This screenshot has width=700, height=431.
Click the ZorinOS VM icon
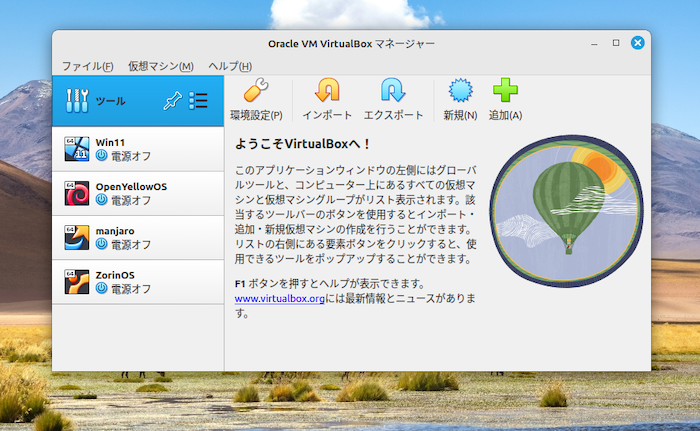[x=76, y=281]
